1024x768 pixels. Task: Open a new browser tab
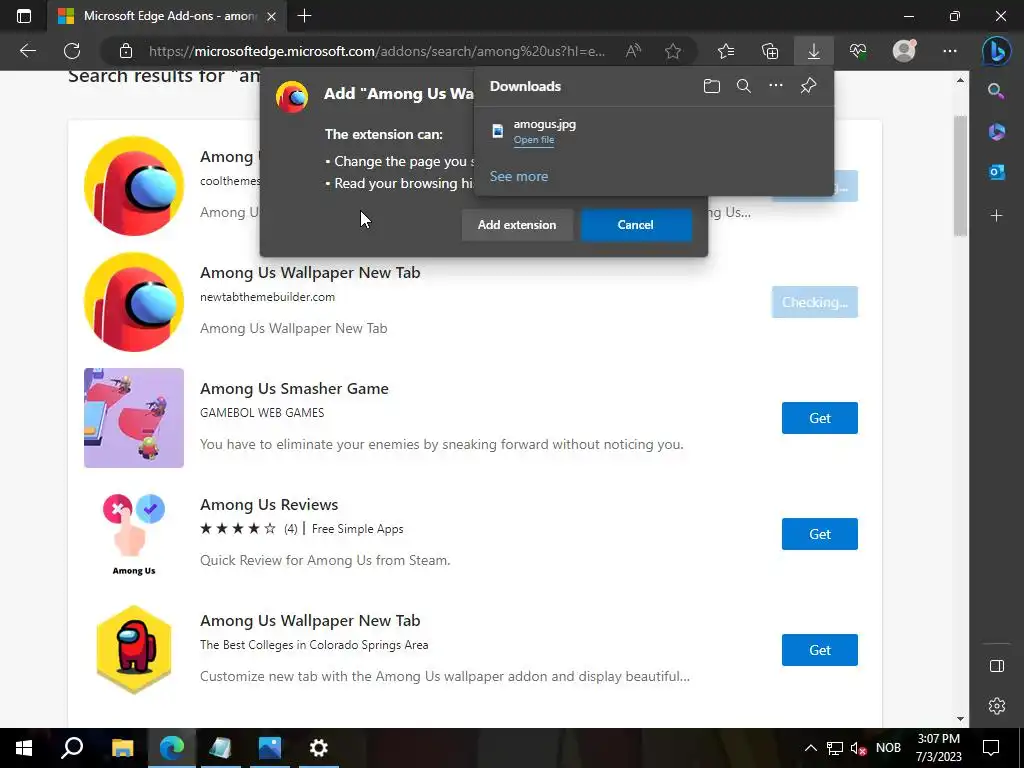pyautogui.click(x=304, y=16)
